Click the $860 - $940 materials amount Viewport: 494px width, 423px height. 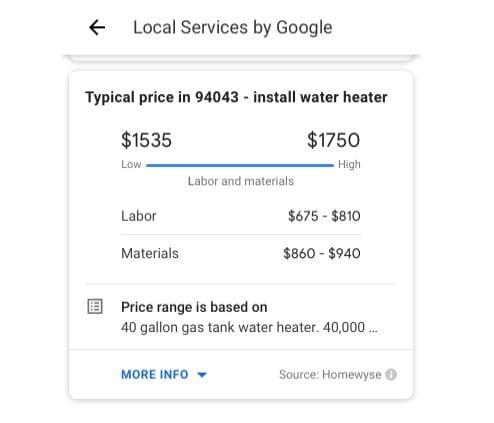[x=322, y=253]
